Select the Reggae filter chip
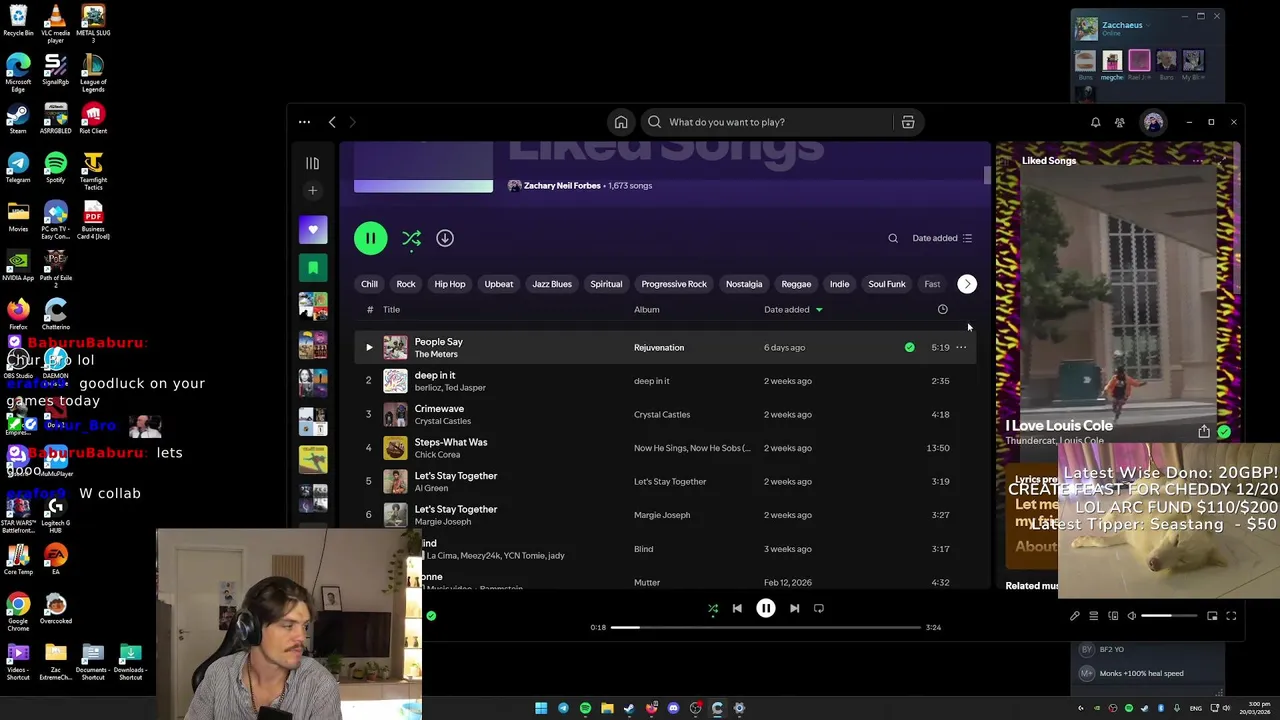1280x720 pixels. point(796,284)
